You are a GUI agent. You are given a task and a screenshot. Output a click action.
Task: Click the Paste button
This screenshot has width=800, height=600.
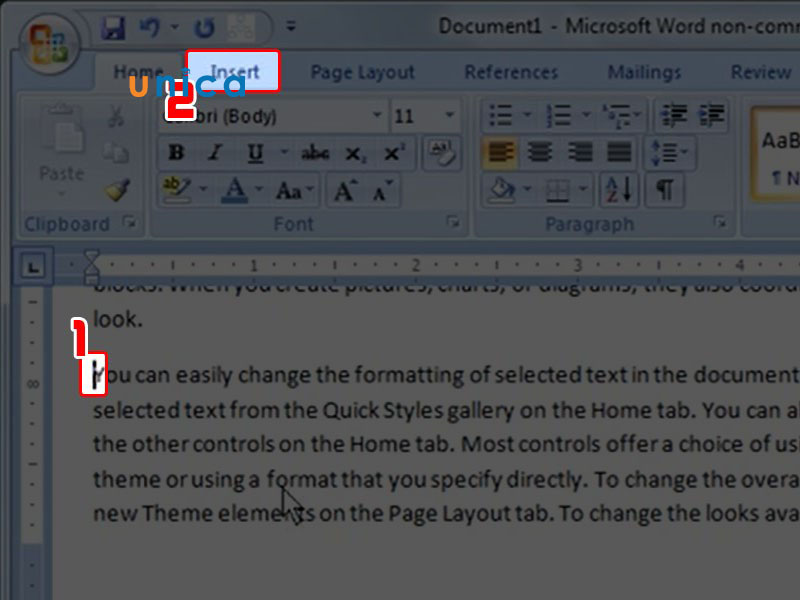(x=62, y=151)
